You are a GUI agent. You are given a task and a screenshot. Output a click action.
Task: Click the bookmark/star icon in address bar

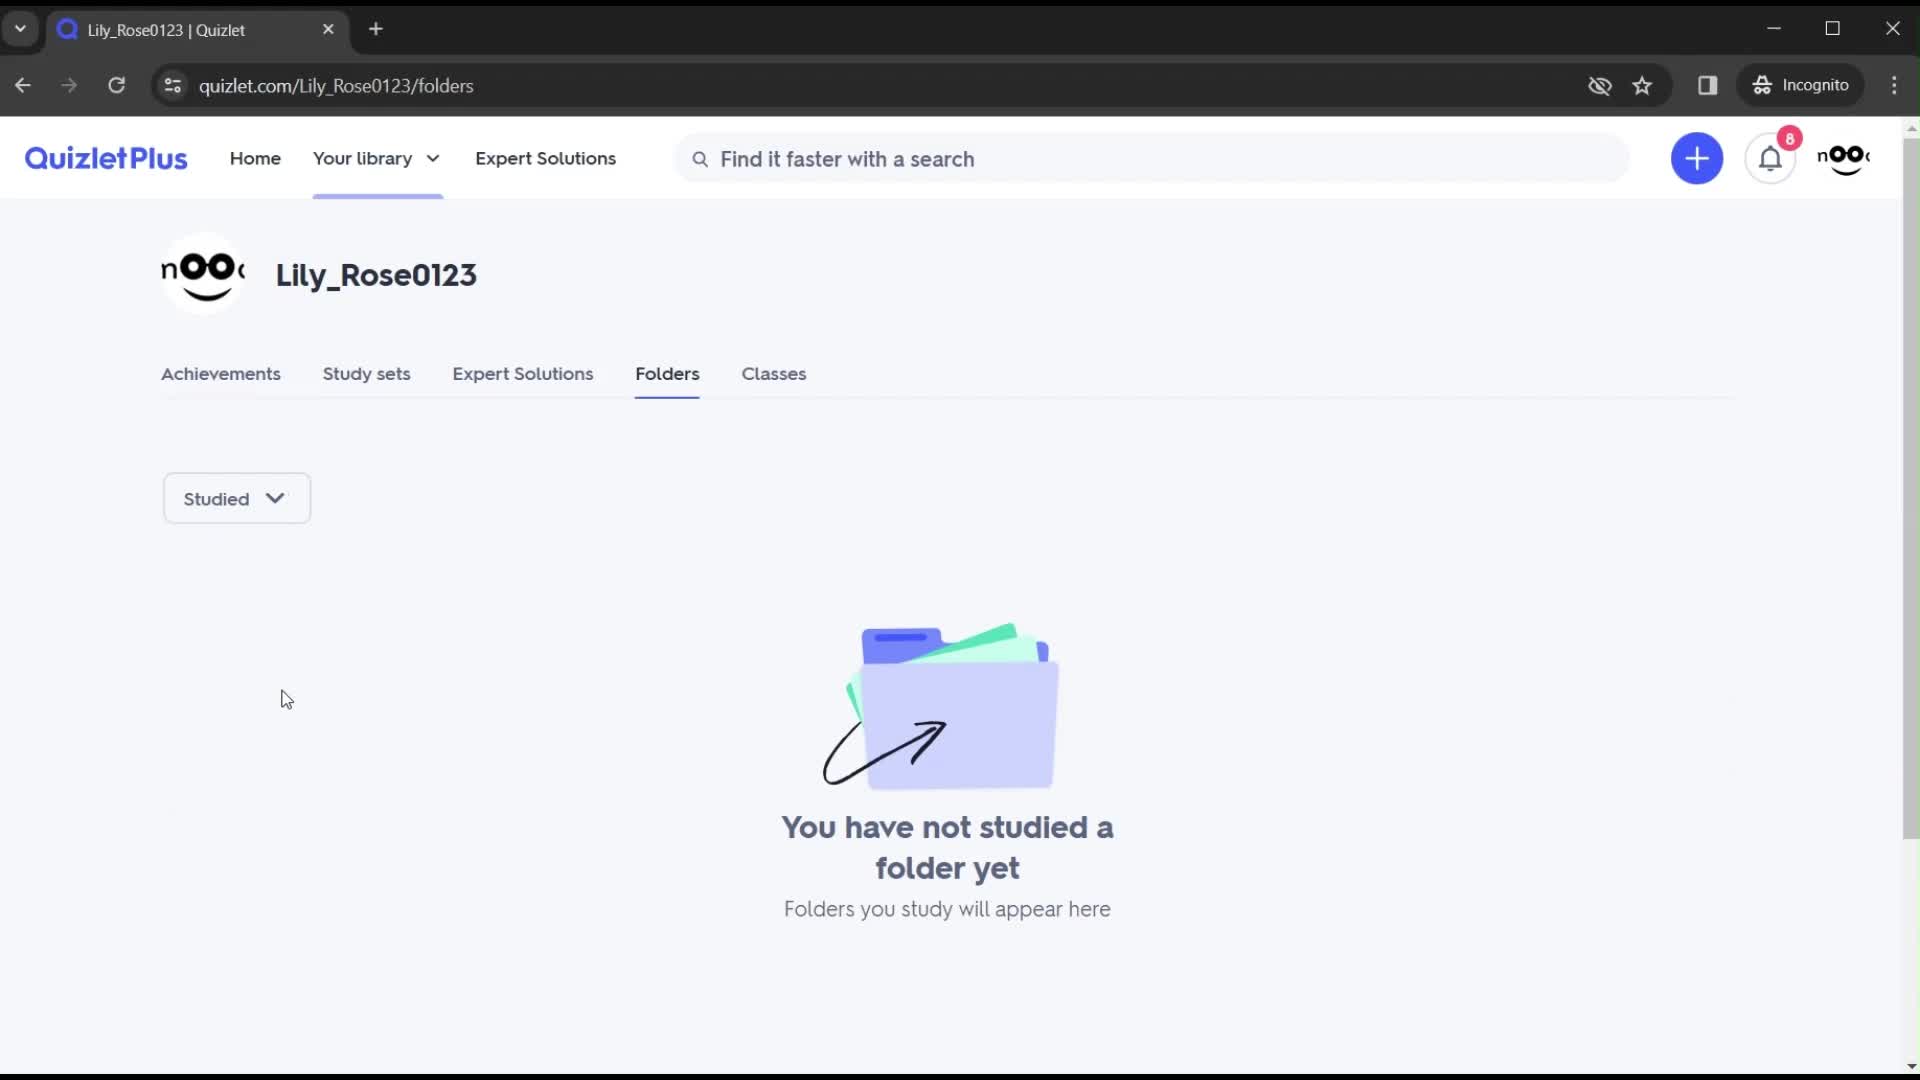point(1644,84)
